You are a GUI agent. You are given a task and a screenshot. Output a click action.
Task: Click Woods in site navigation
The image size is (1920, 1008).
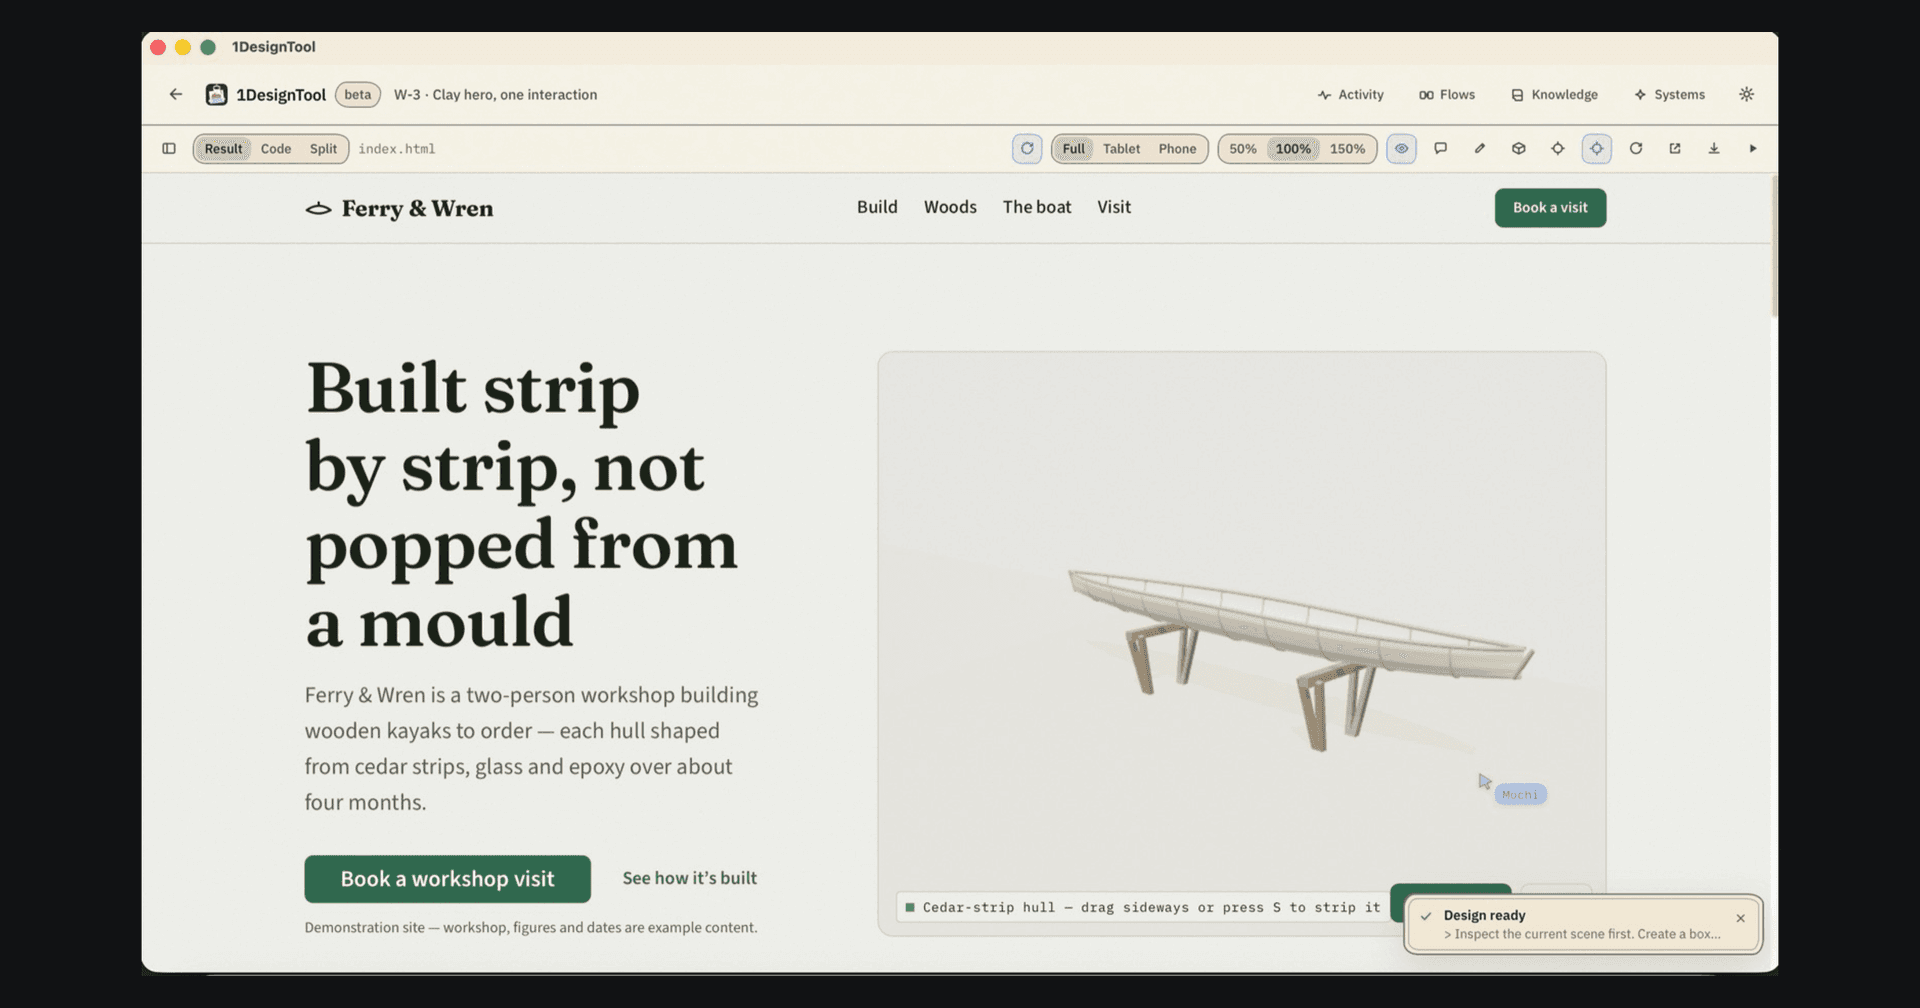pyautogui.click(x=950, y=207)
